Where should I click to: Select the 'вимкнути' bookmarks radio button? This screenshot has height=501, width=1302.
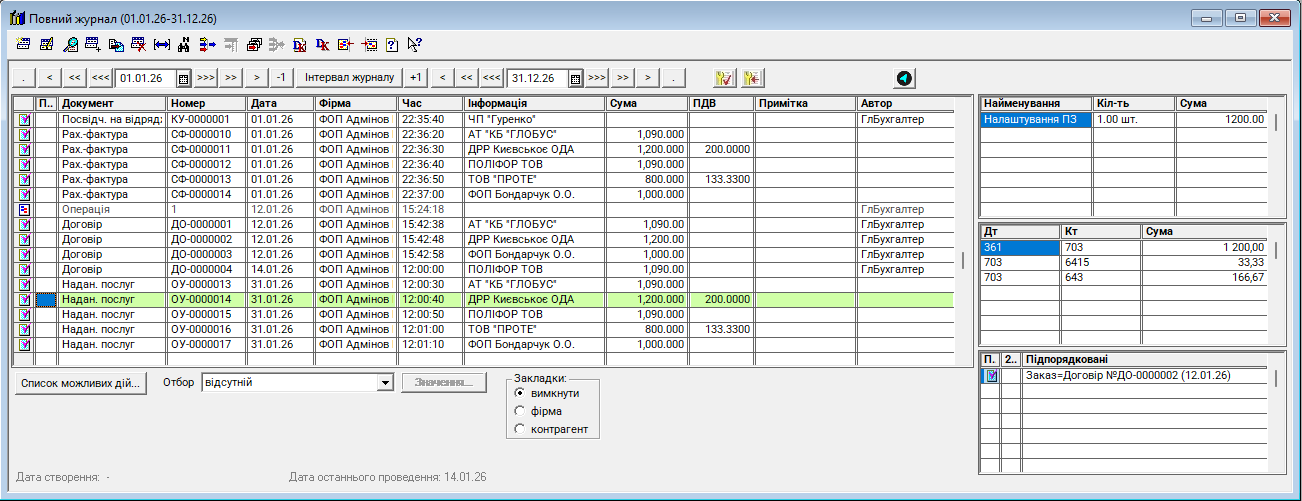519,393
